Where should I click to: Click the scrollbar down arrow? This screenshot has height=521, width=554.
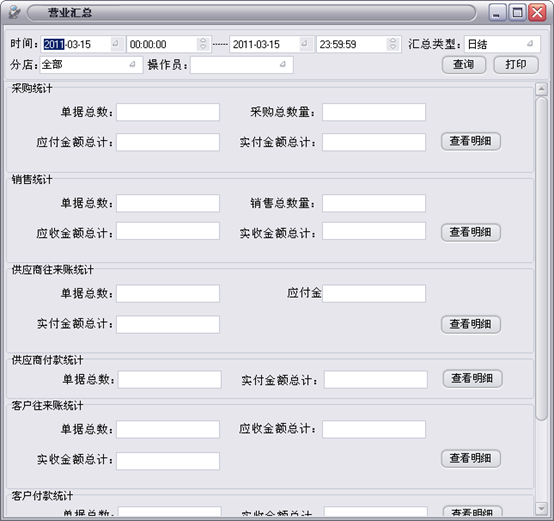541,508
